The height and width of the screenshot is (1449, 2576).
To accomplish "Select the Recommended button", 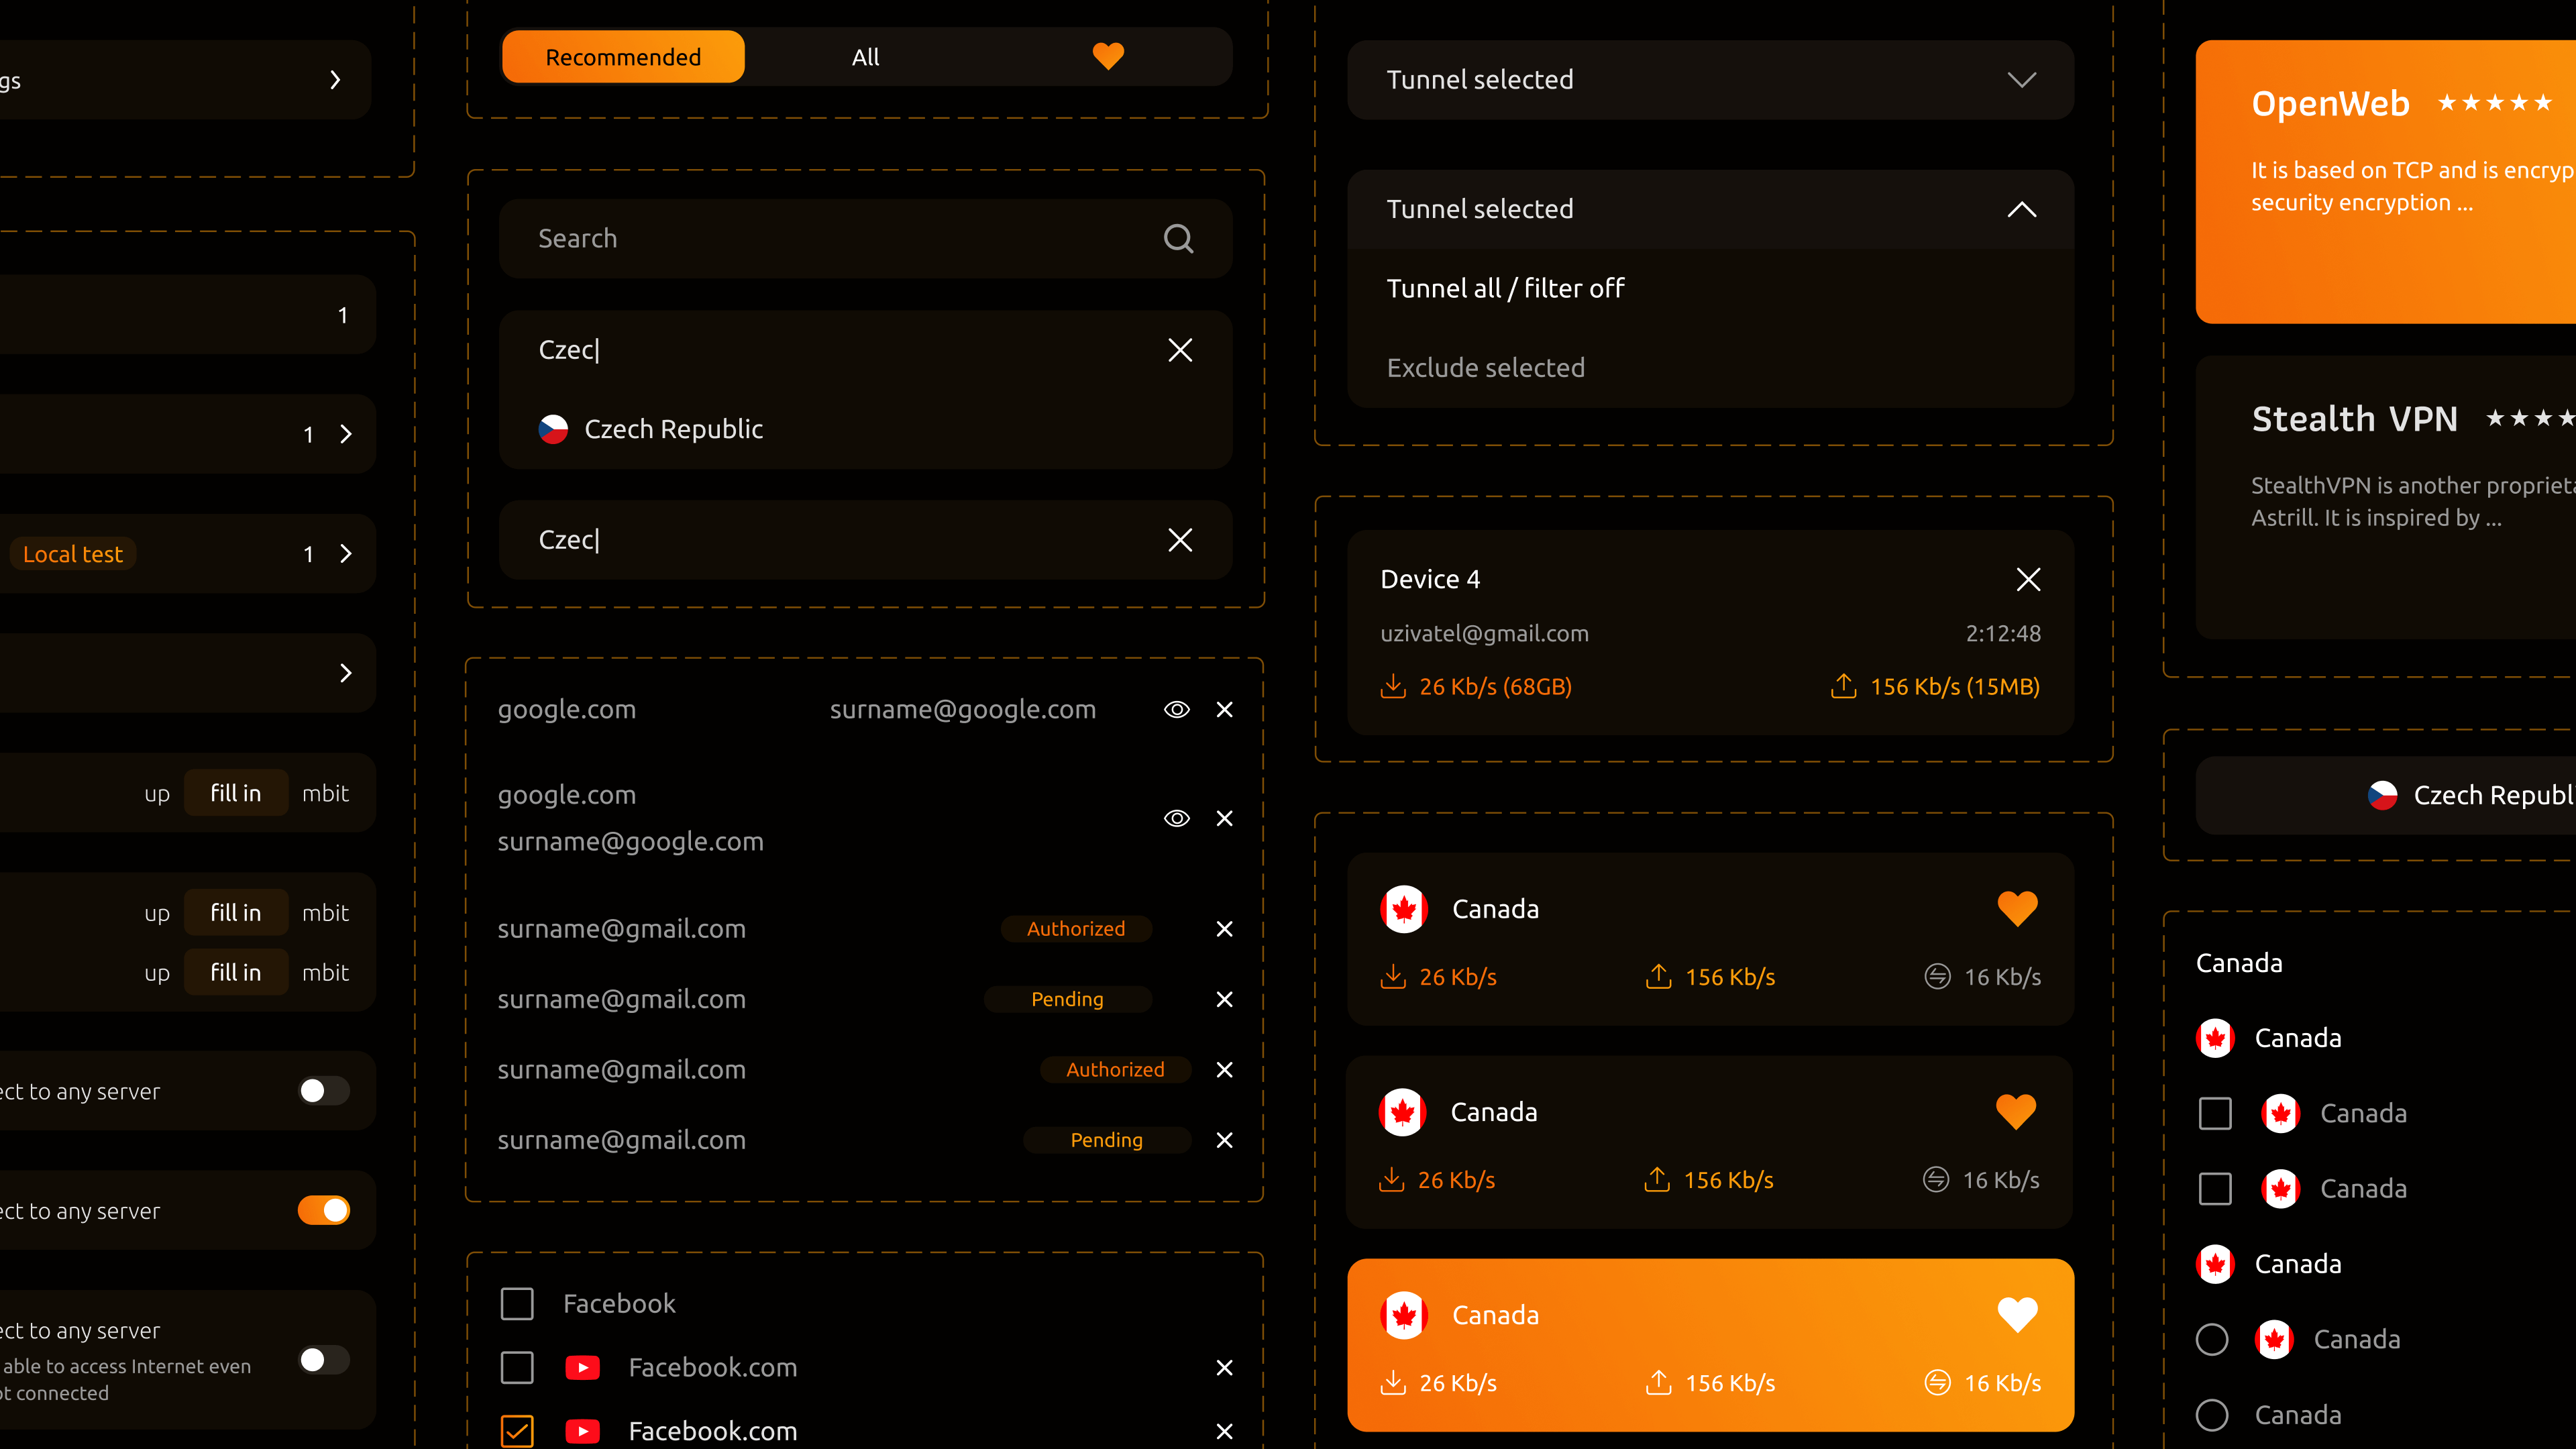I will pyautogui.click(x=623, y=57).
